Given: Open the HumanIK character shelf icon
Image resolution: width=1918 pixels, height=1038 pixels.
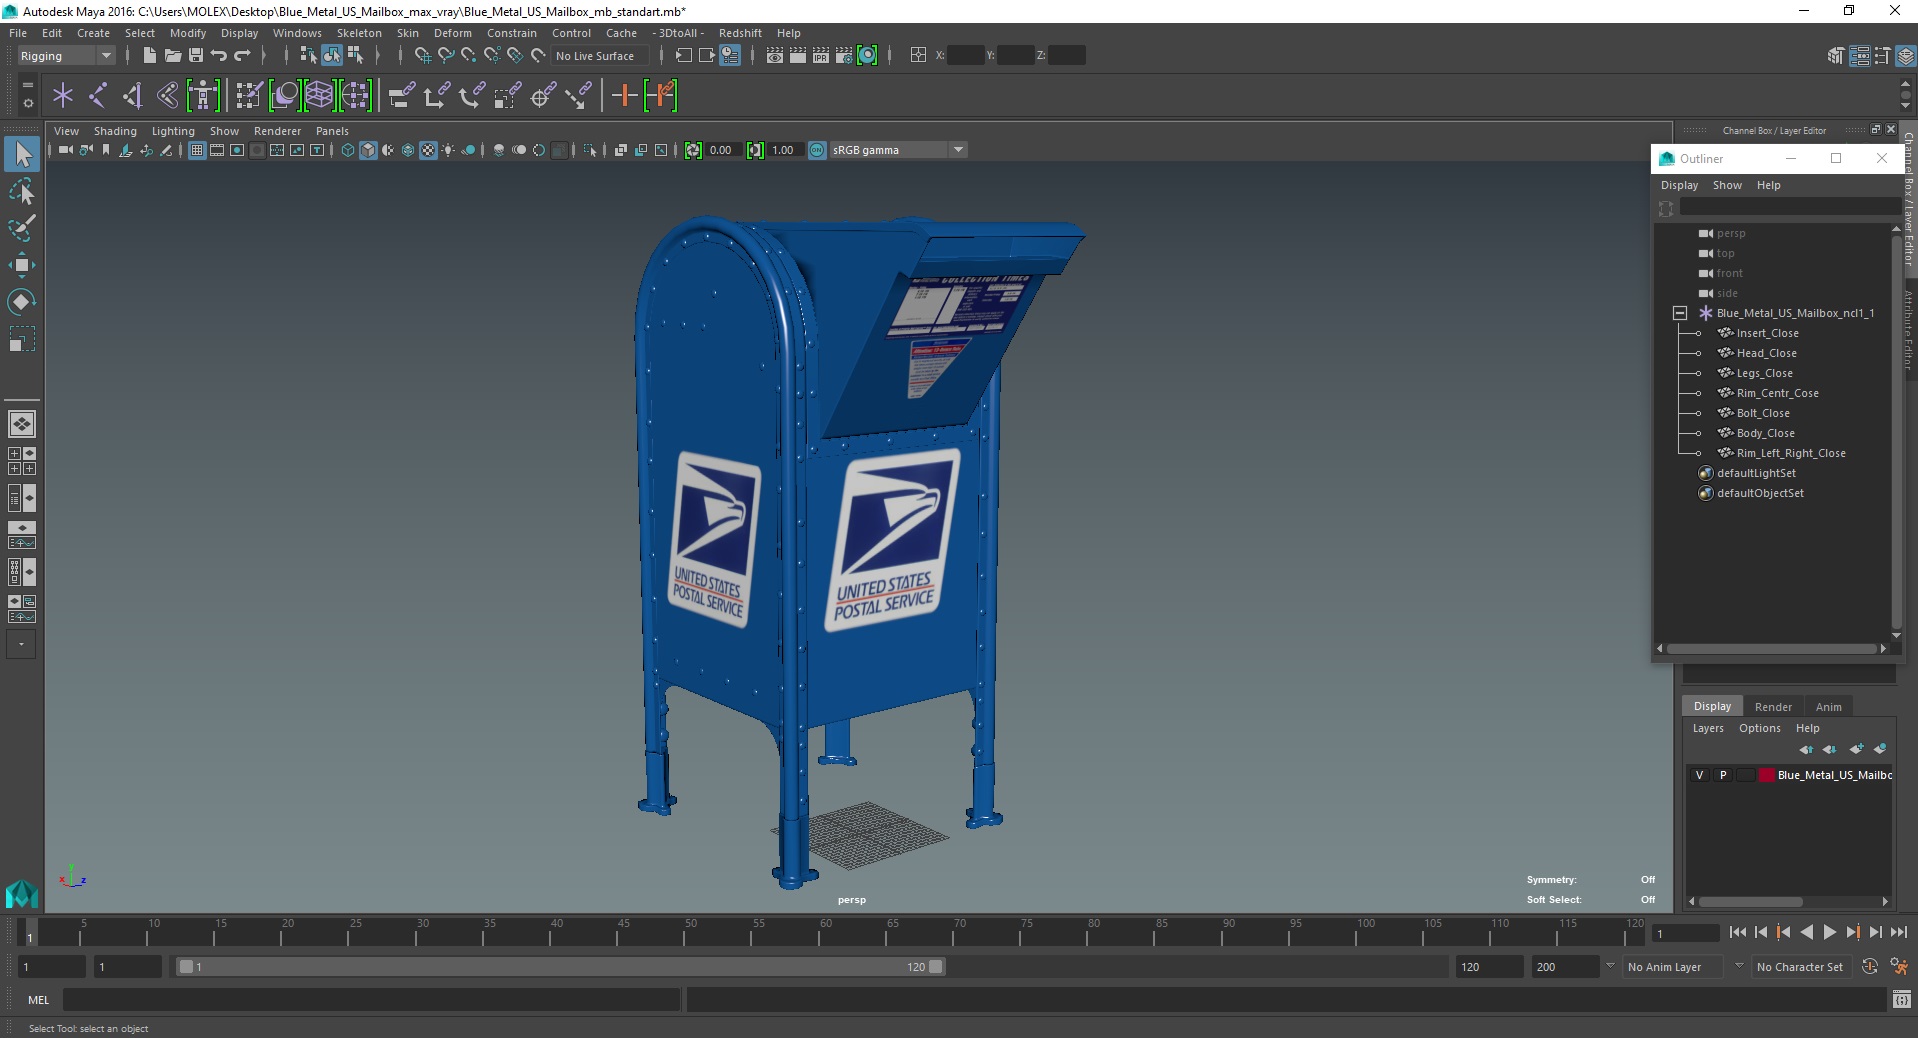Looking at the screenshot, I should [x=203, y=96].
